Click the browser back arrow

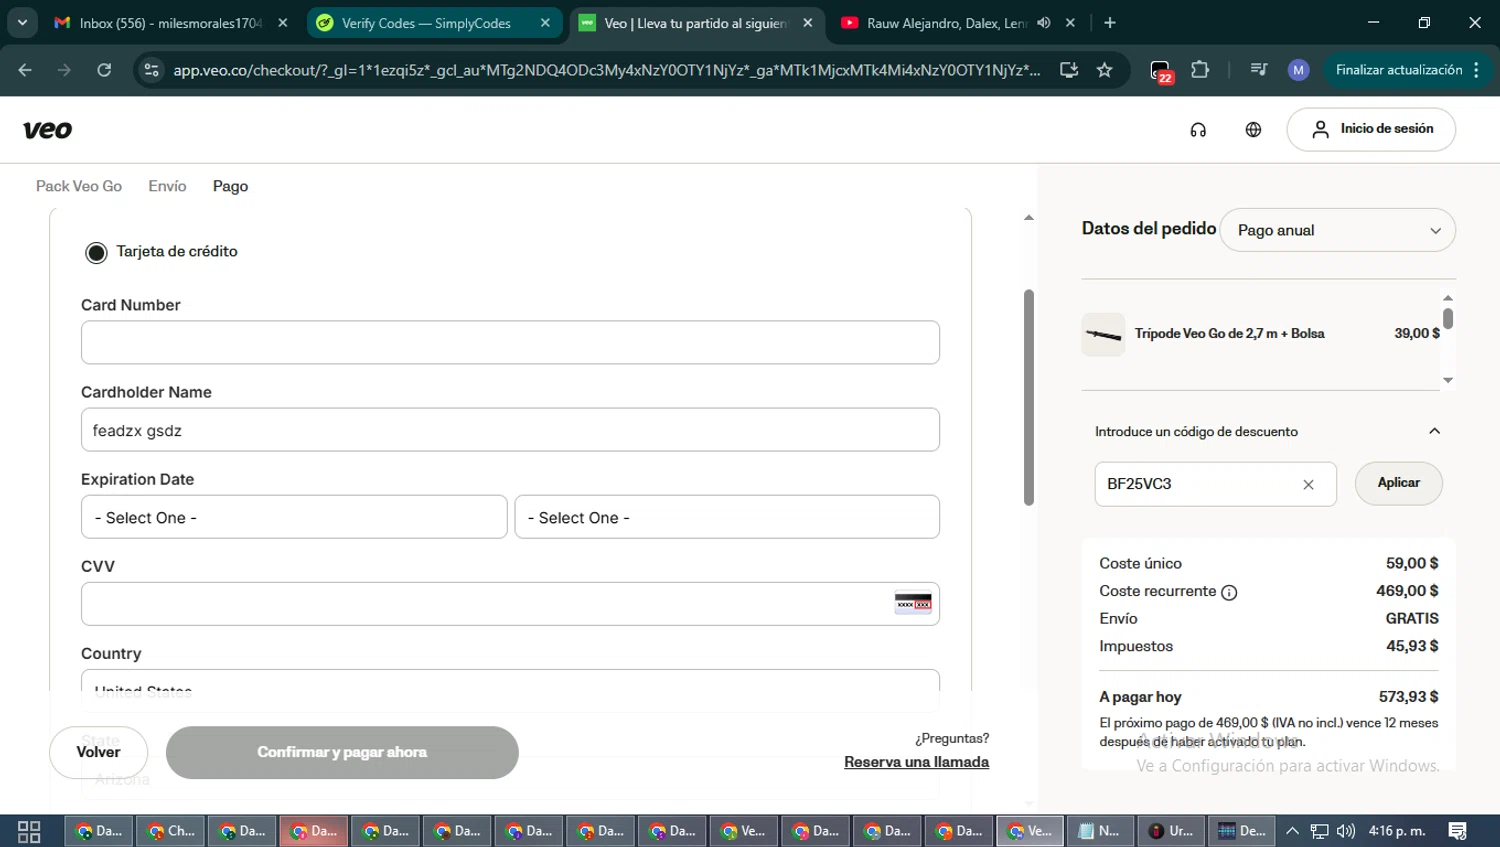click(25, 70)
